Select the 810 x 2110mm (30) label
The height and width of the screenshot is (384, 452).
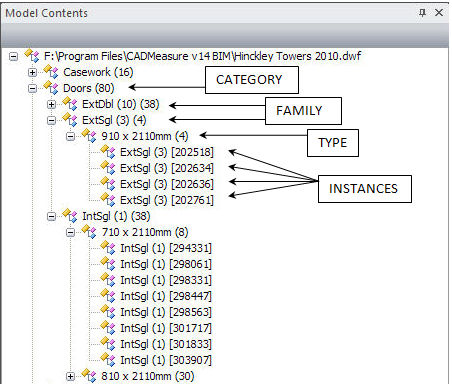coord(148,376)
